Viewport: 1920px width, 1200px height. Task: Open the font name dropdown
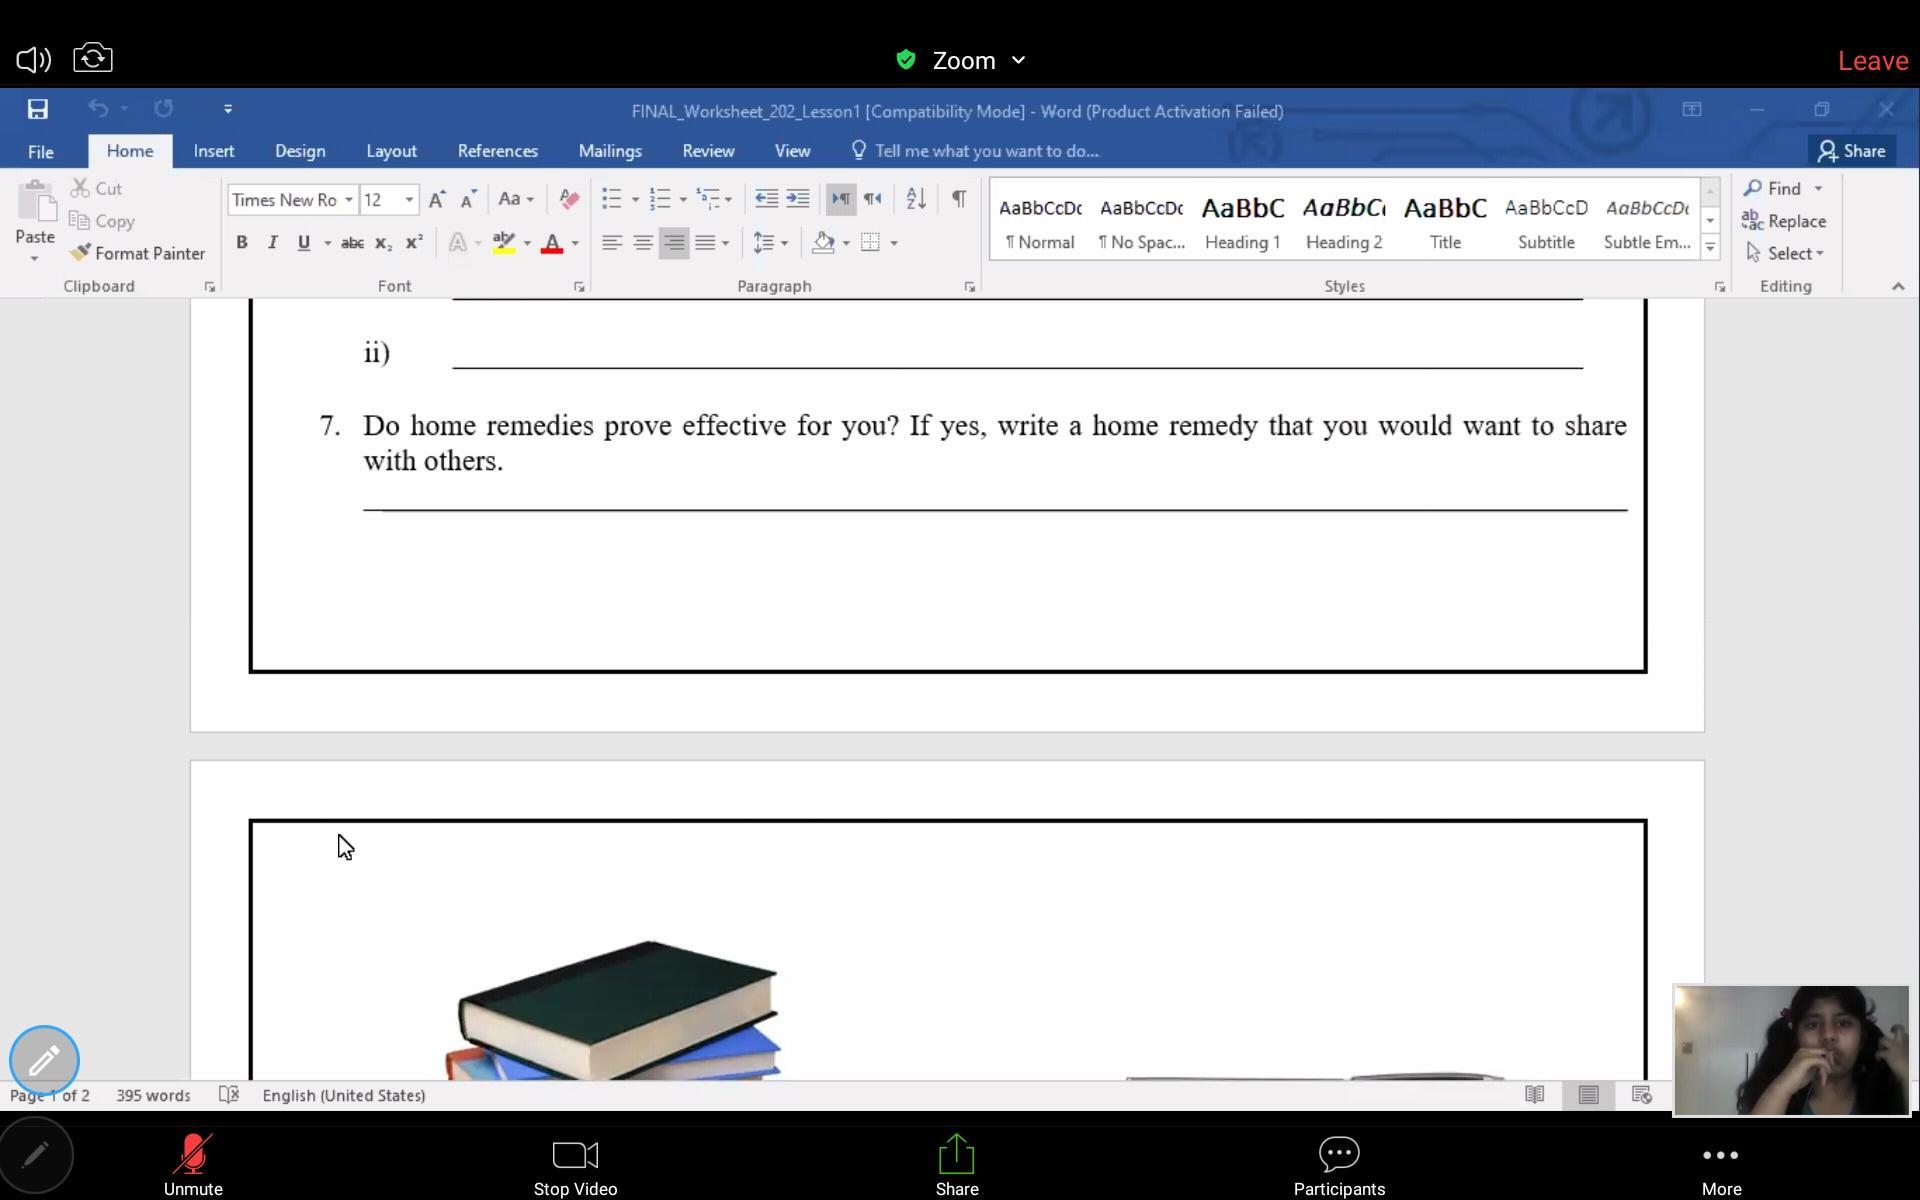coord(349,200)
